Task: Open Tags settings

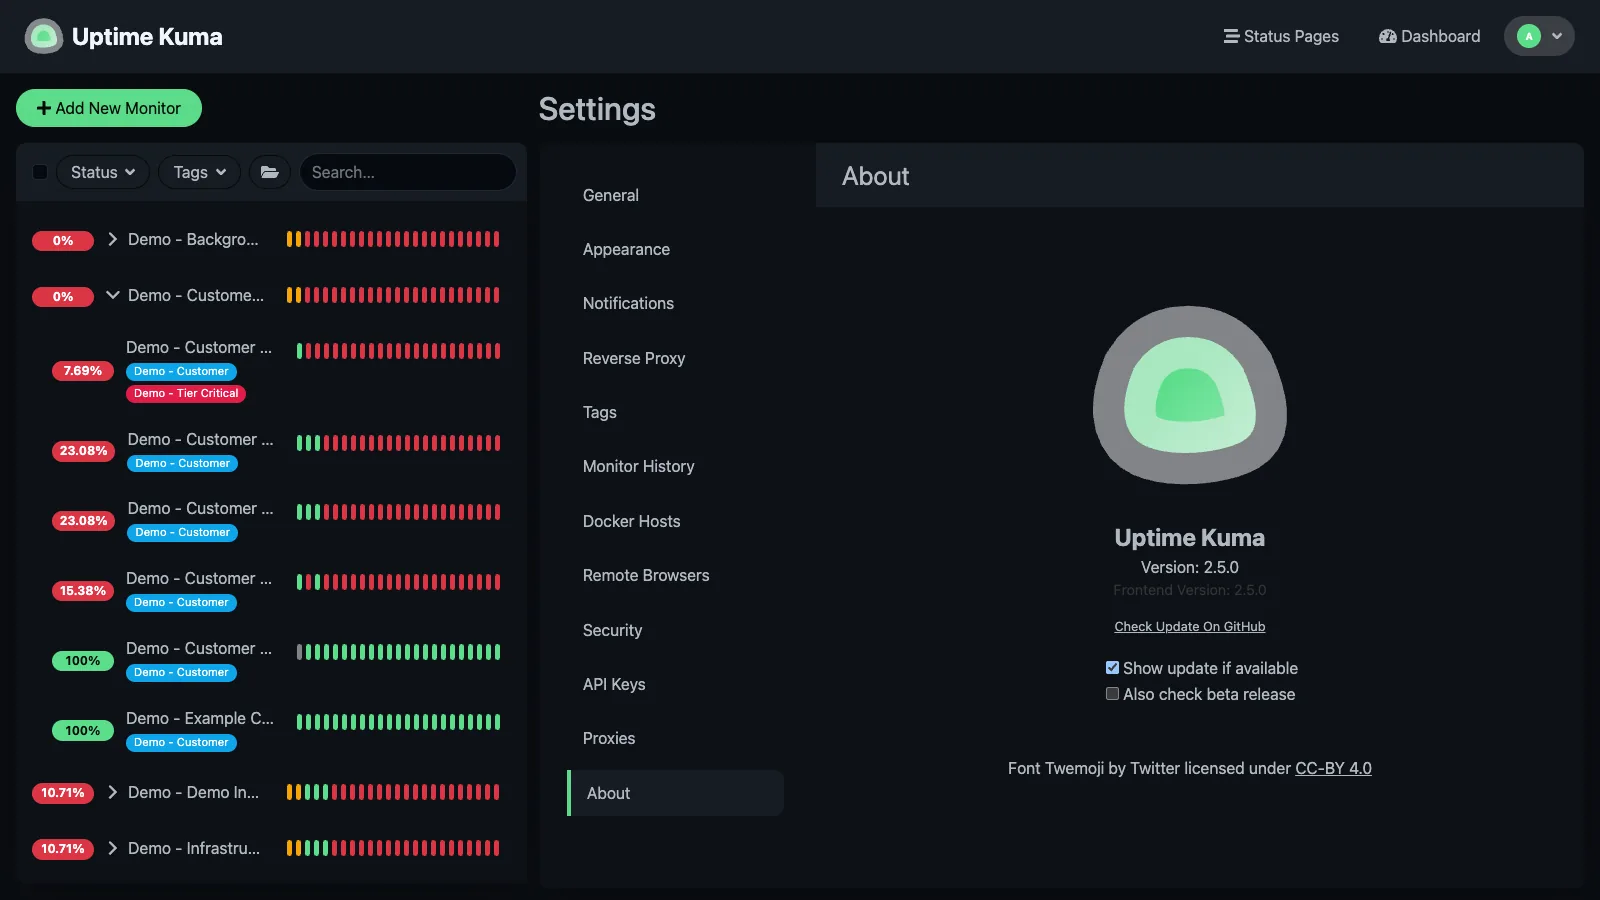Action: (x=675, y=412)
